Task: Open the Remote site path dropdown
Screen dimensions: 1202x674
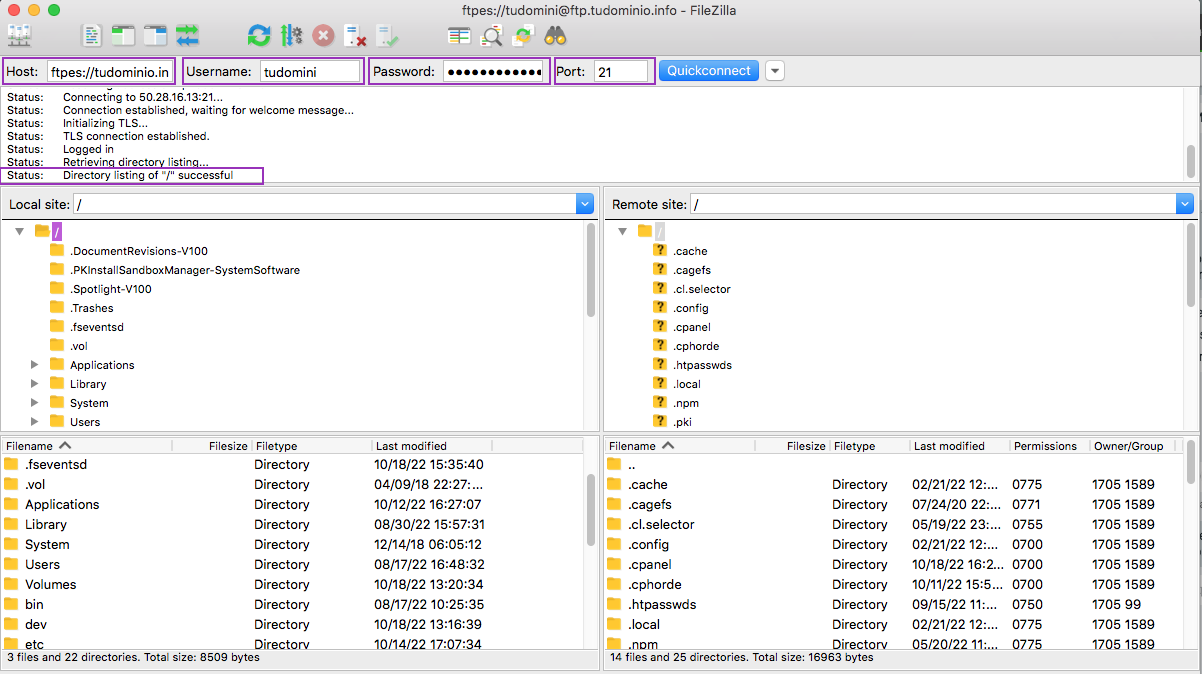Action: click(1185, 204)
